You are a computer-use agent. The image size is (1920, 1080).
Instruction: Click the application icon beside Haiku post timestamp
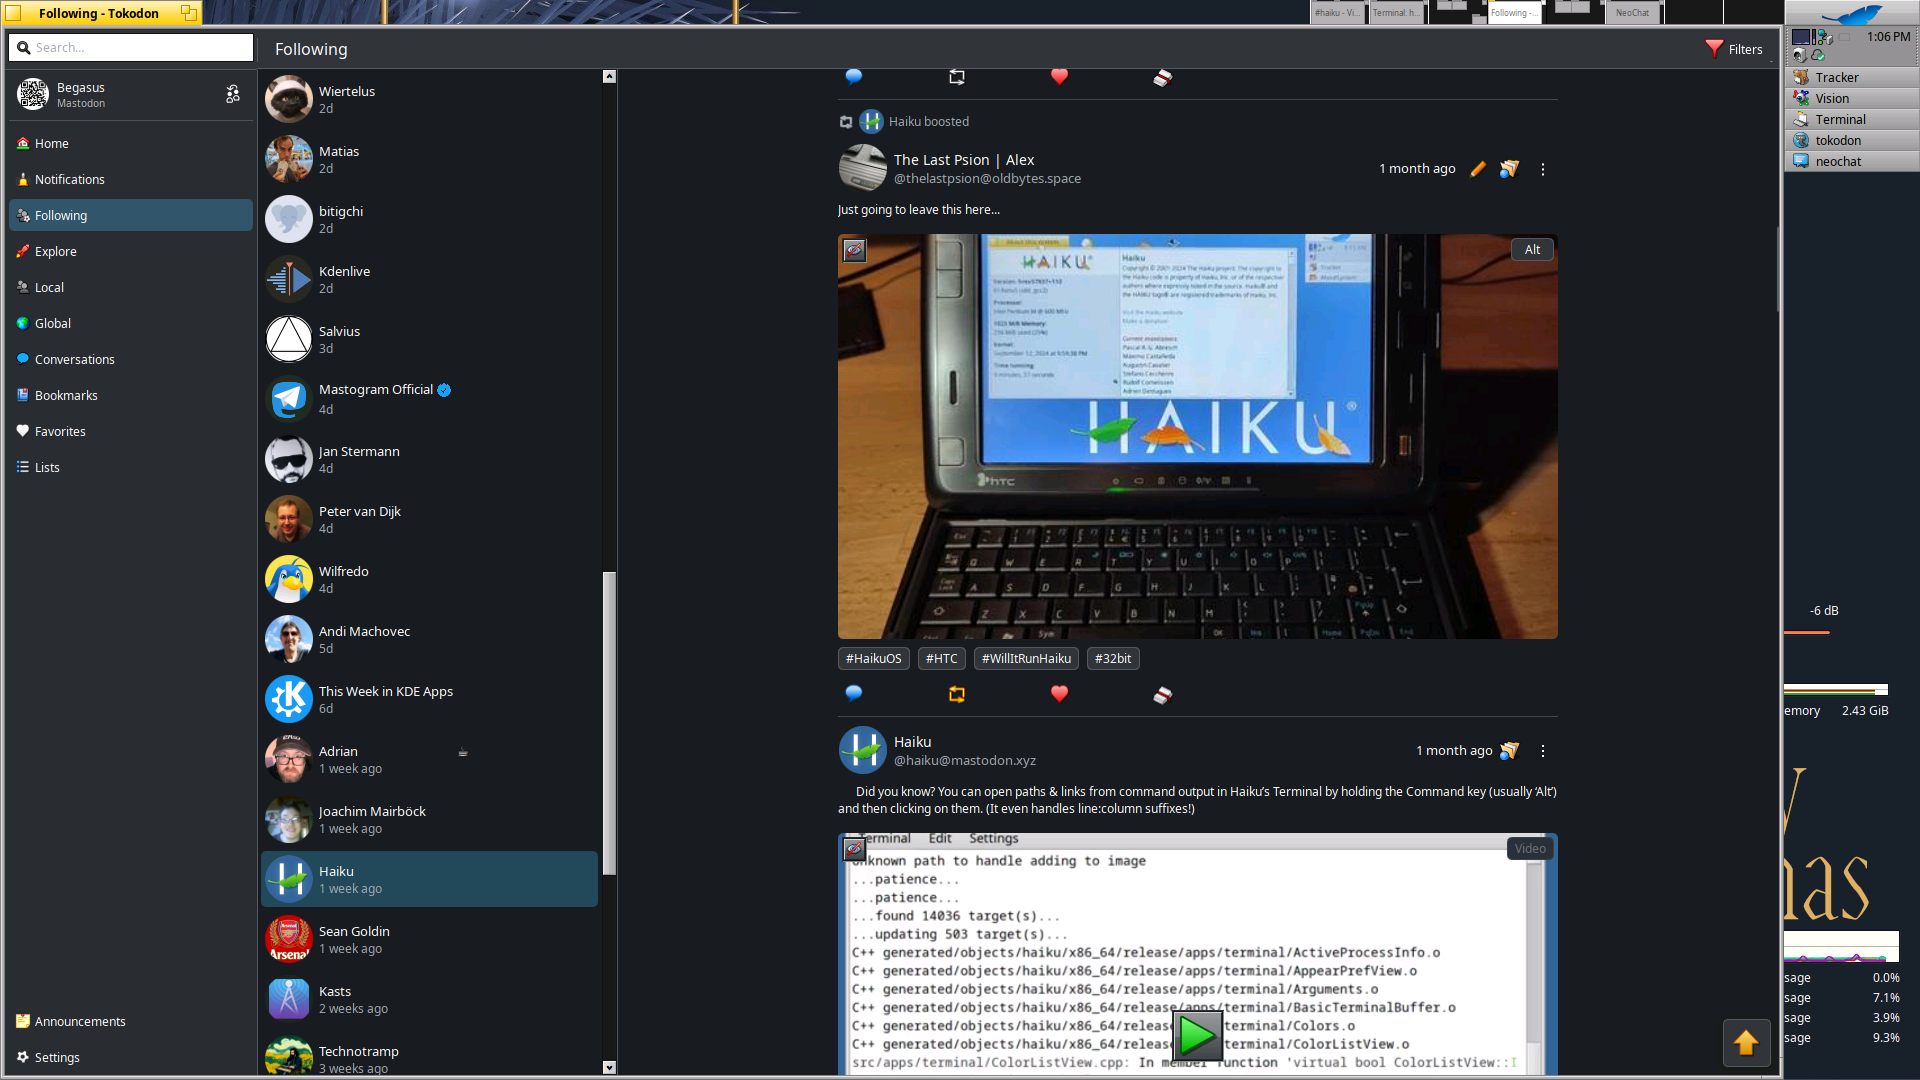point(1510,751)
